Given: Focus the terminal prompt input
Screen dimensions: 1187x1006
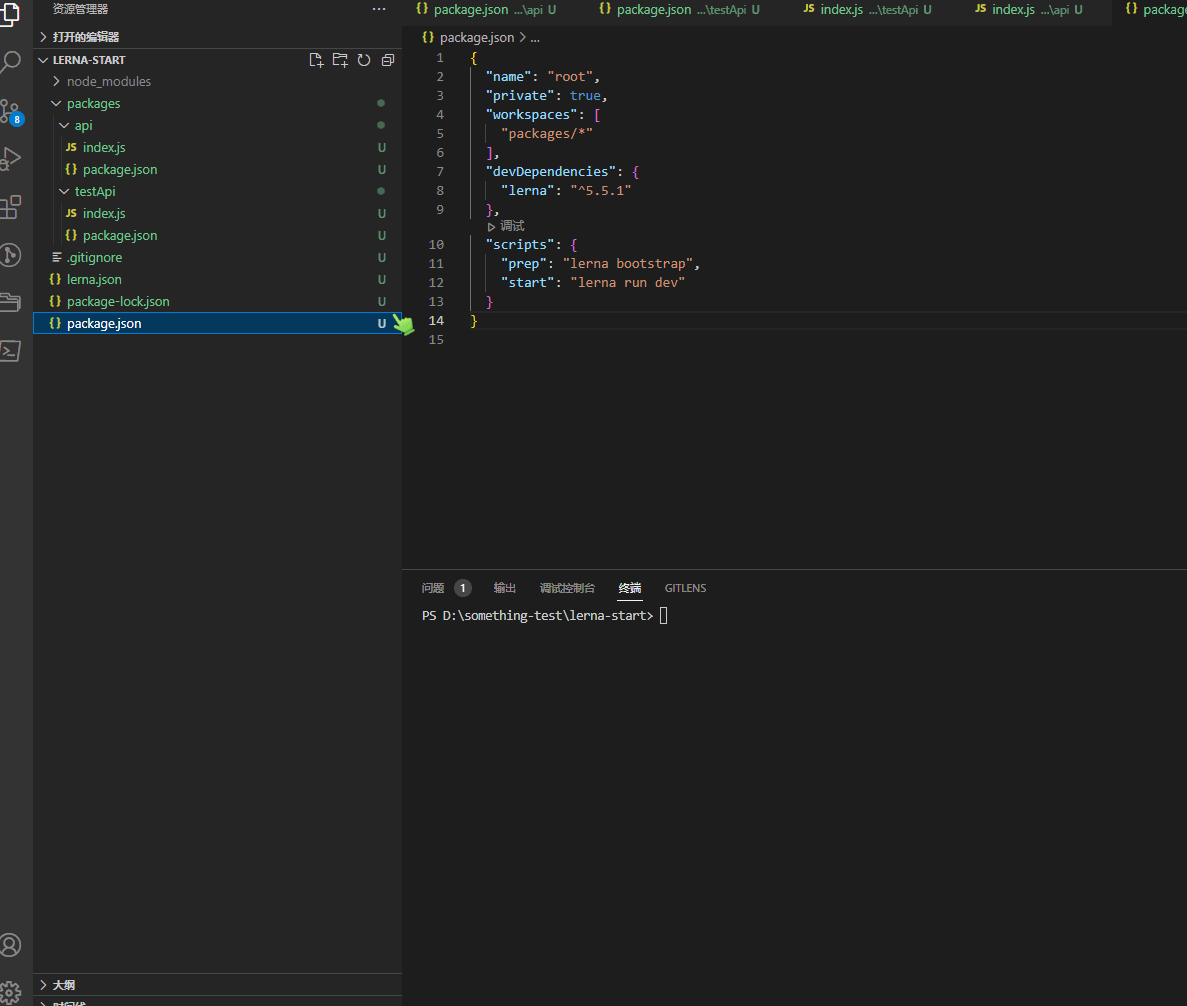Looking at the screenshot, I should point(664,615).
